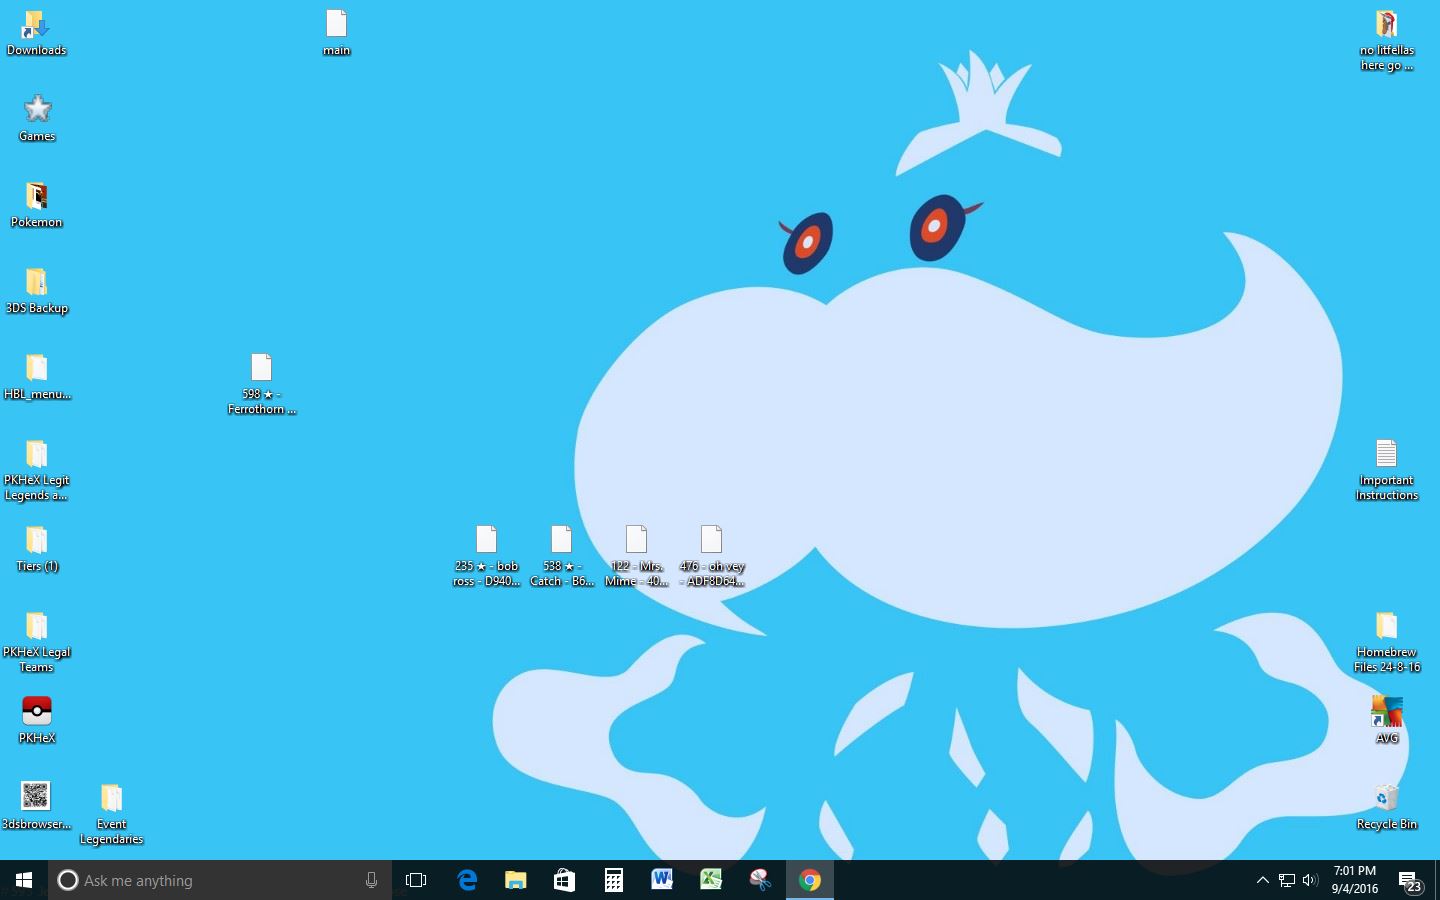The image size is (1440, 900).
Task: Select the 'no litfellas here go' archive
Action: click(x=1387, y=40)
